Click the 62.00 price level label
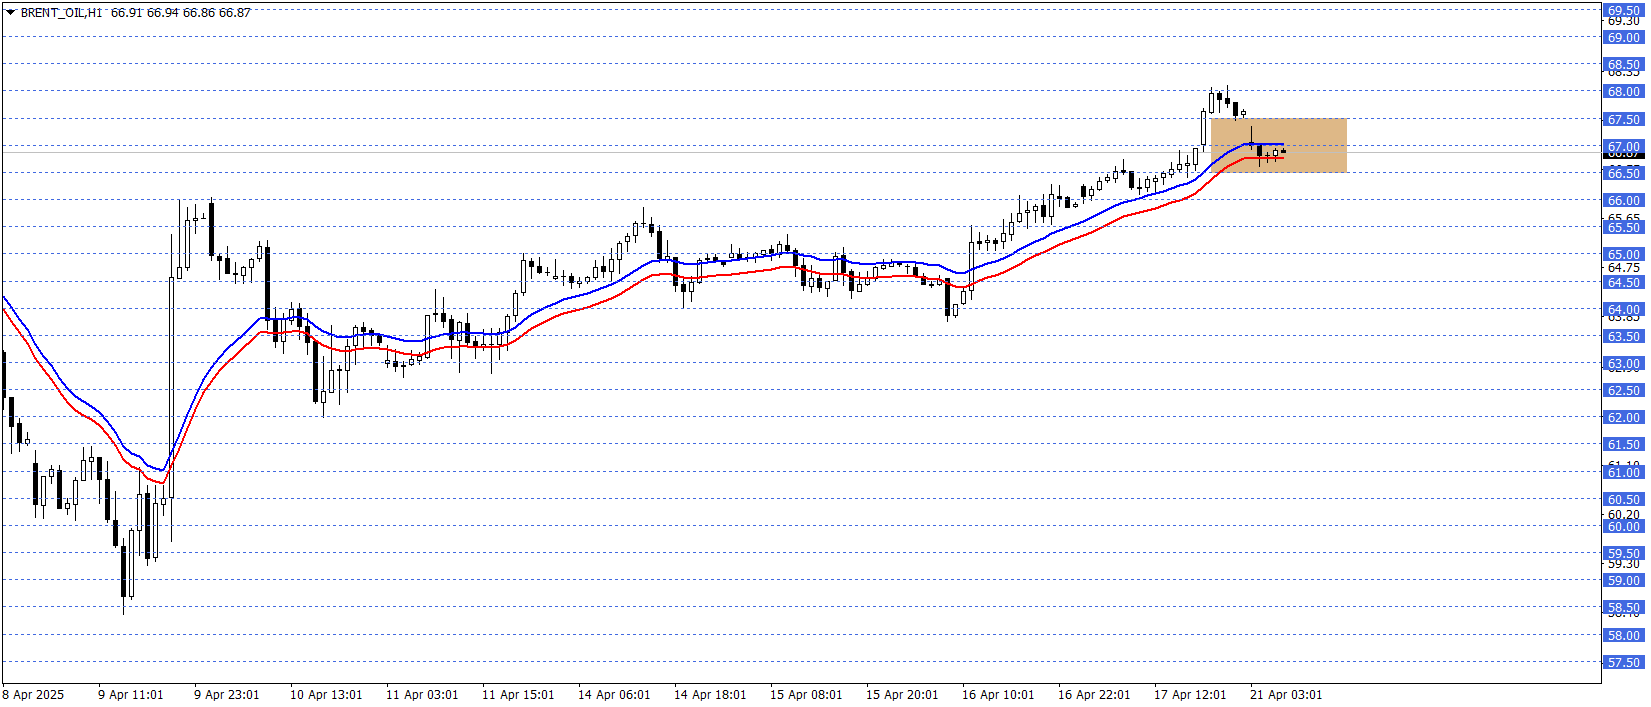Image resolution: width=1651 pixels, height=707 pixels. point(1624,417)
